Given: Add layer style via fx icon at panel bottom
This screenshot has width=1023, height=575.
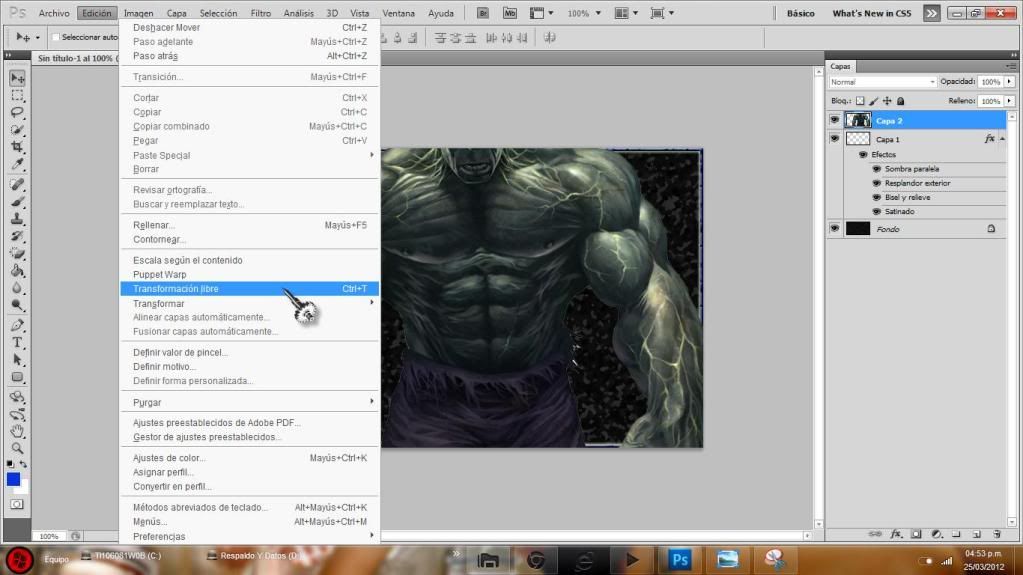Looking at the screenshot, I should (896, 534).
